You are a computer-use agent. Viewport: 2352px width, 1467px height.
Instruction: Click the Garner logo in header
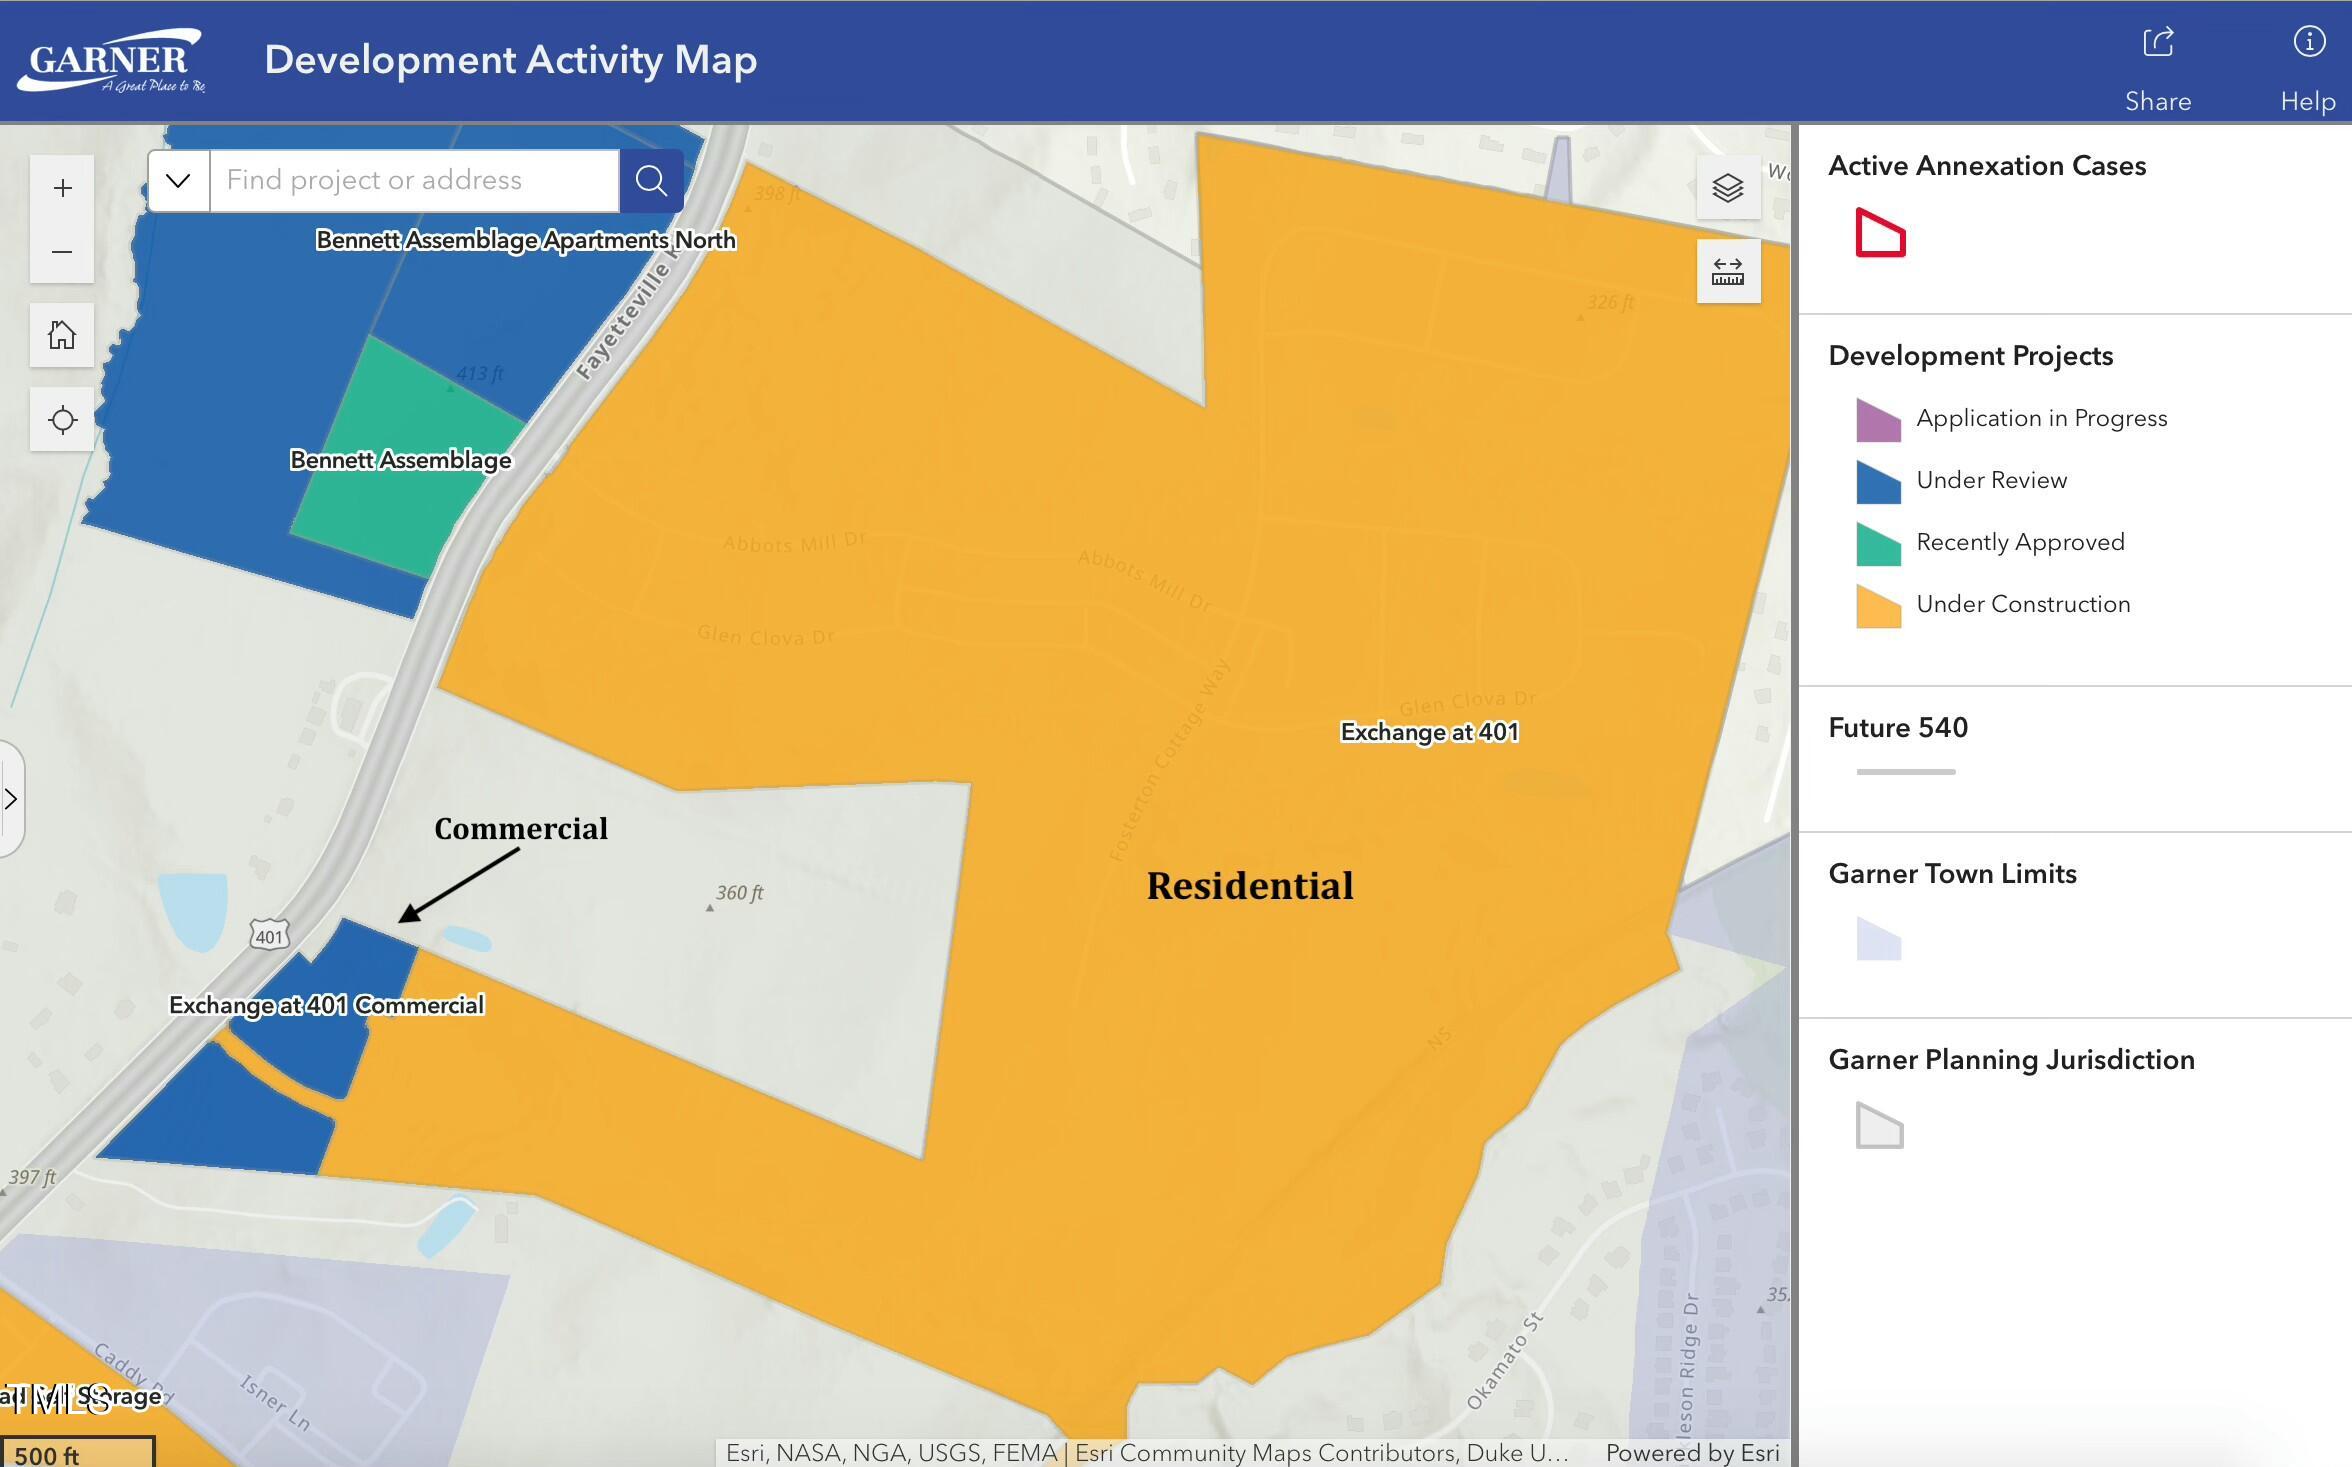pos(112,61)
